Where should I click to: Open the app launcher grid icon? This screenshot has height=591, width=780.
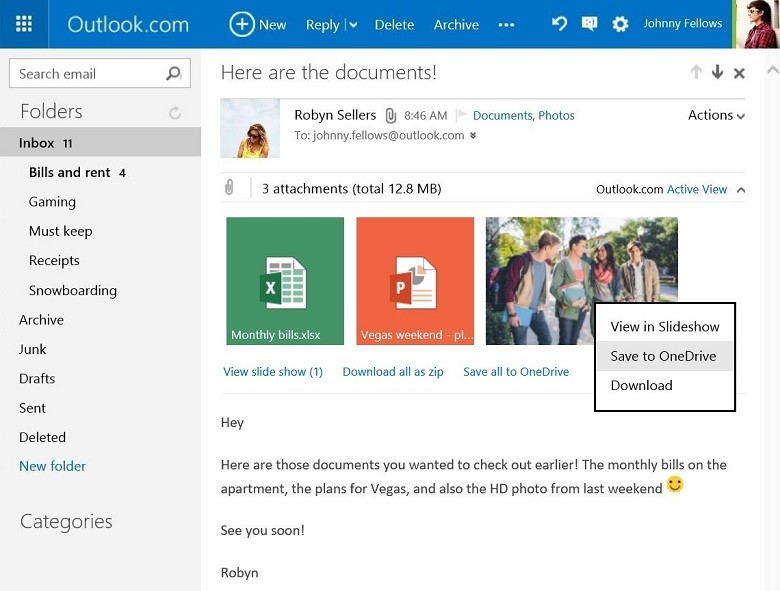click(24, 24)
